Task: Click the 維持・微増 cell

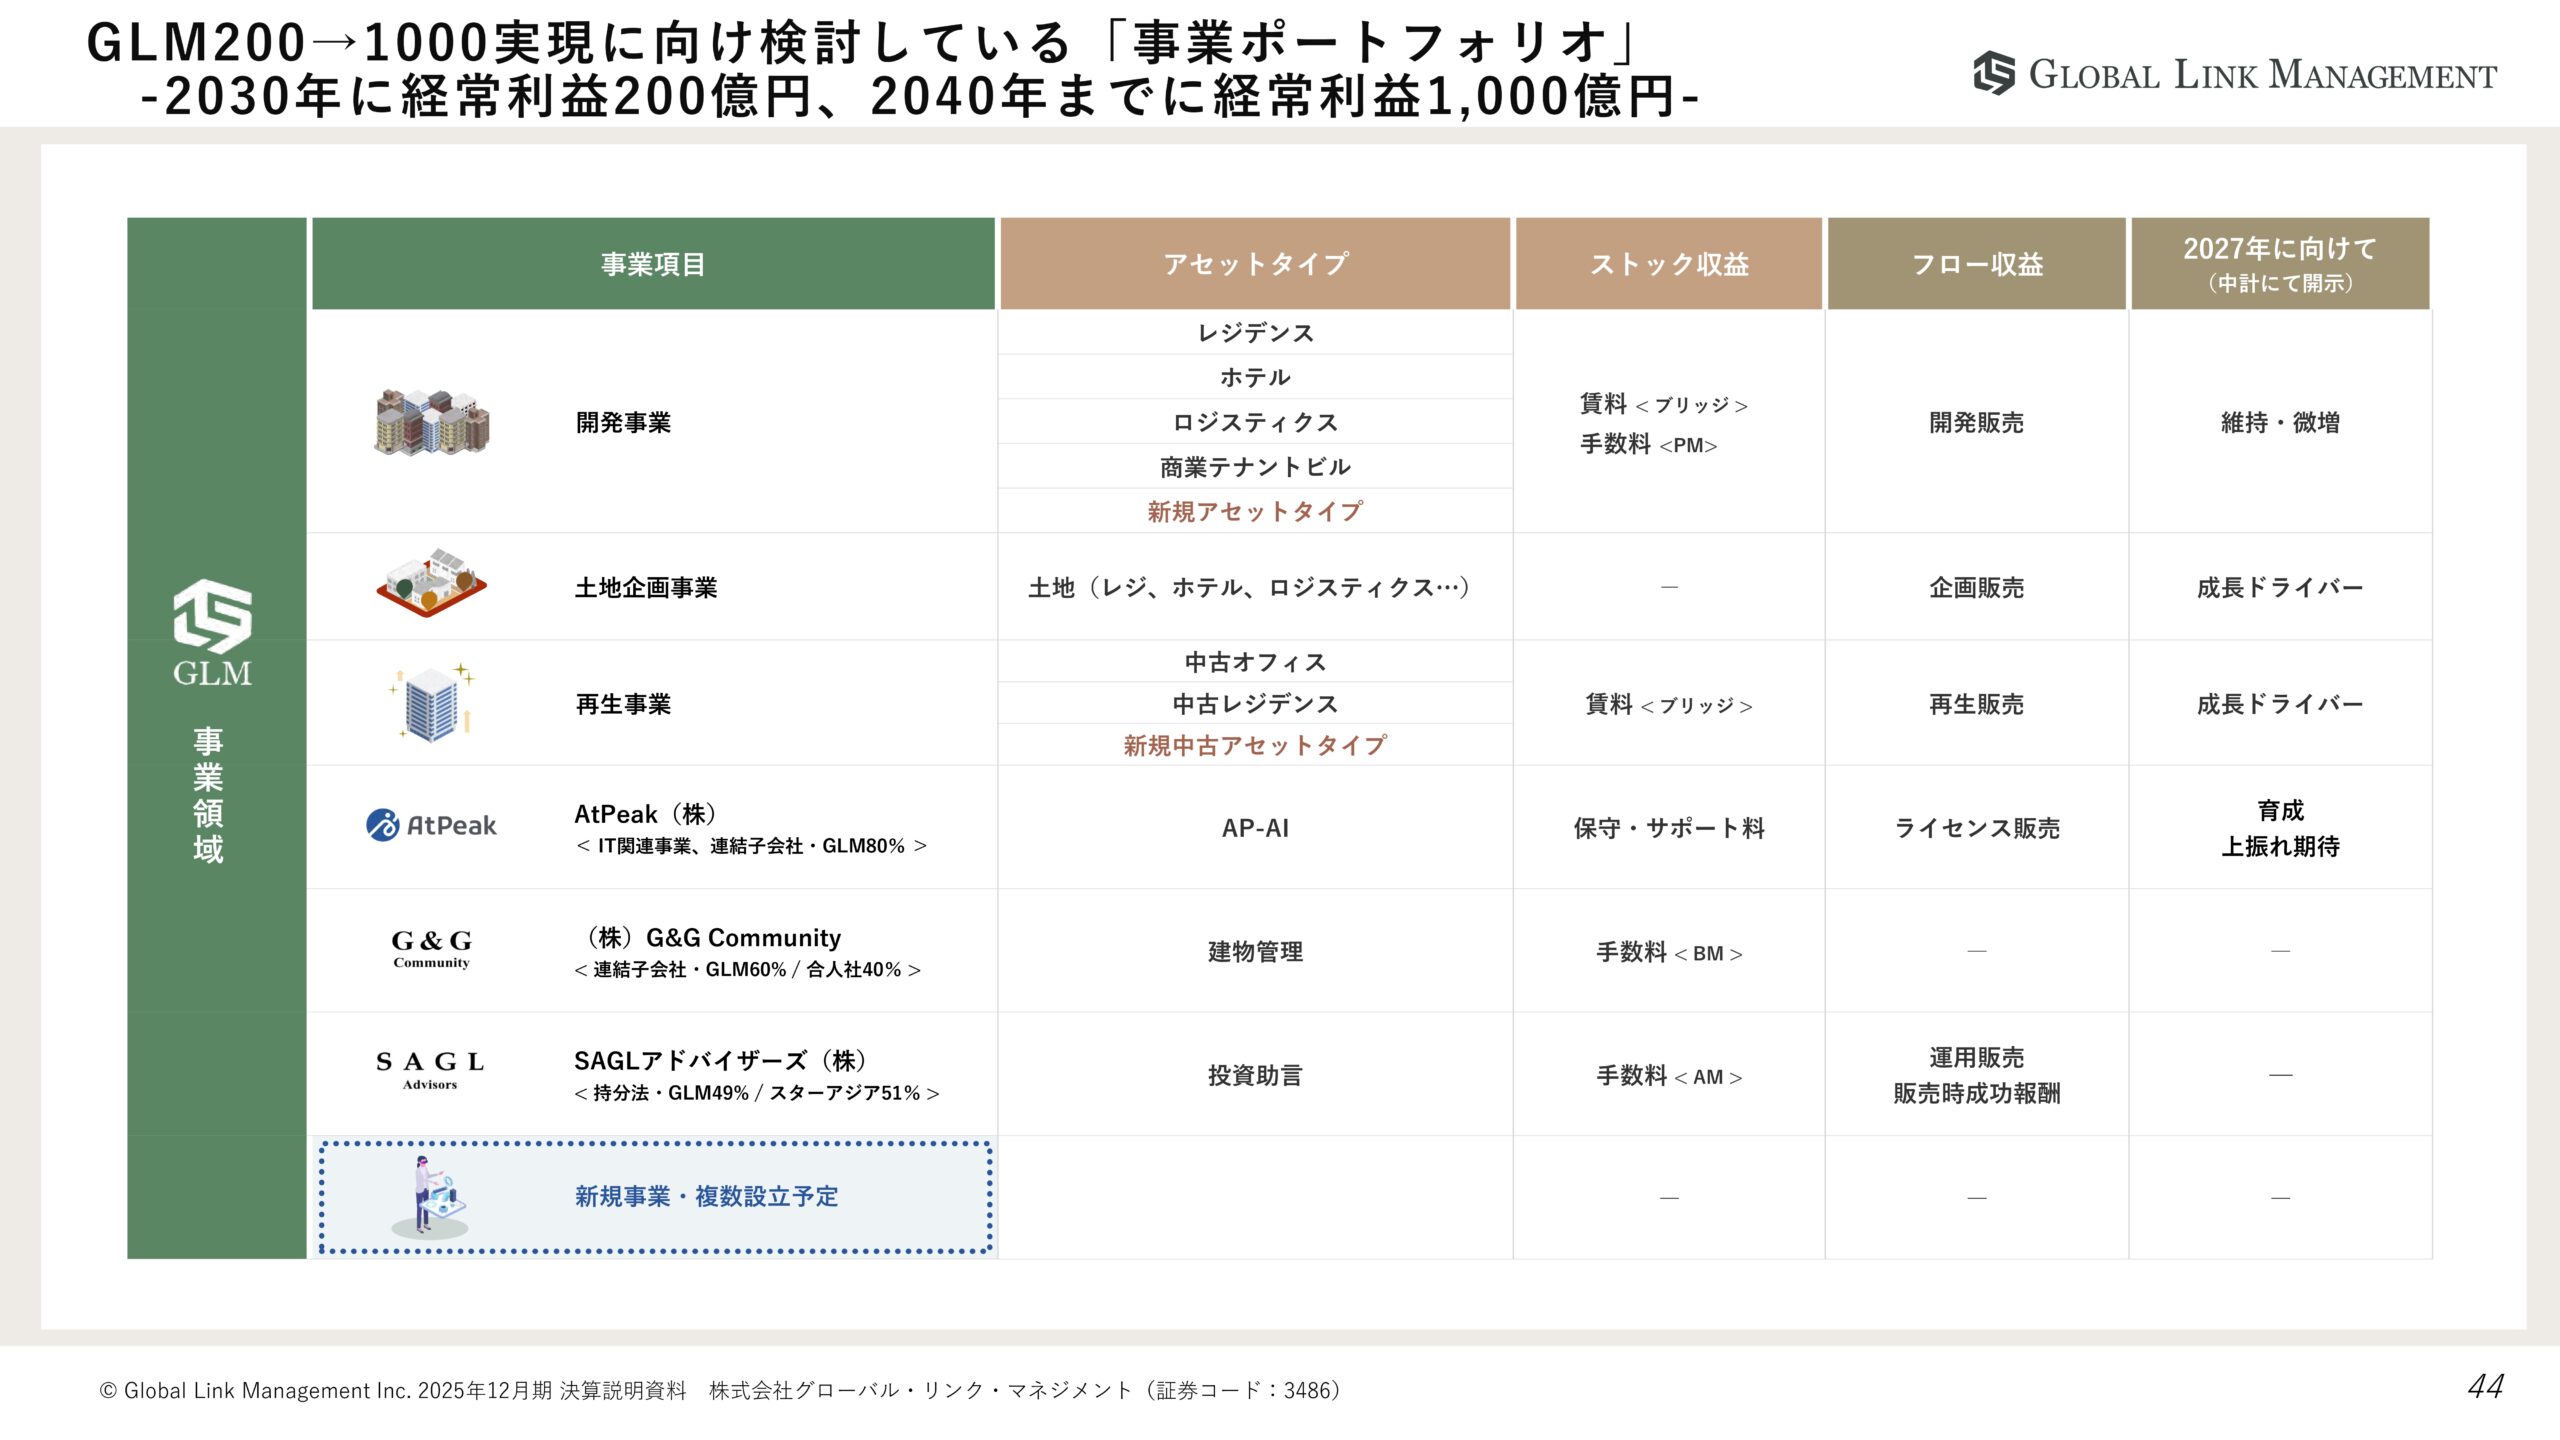Action: coord(2280,422)
